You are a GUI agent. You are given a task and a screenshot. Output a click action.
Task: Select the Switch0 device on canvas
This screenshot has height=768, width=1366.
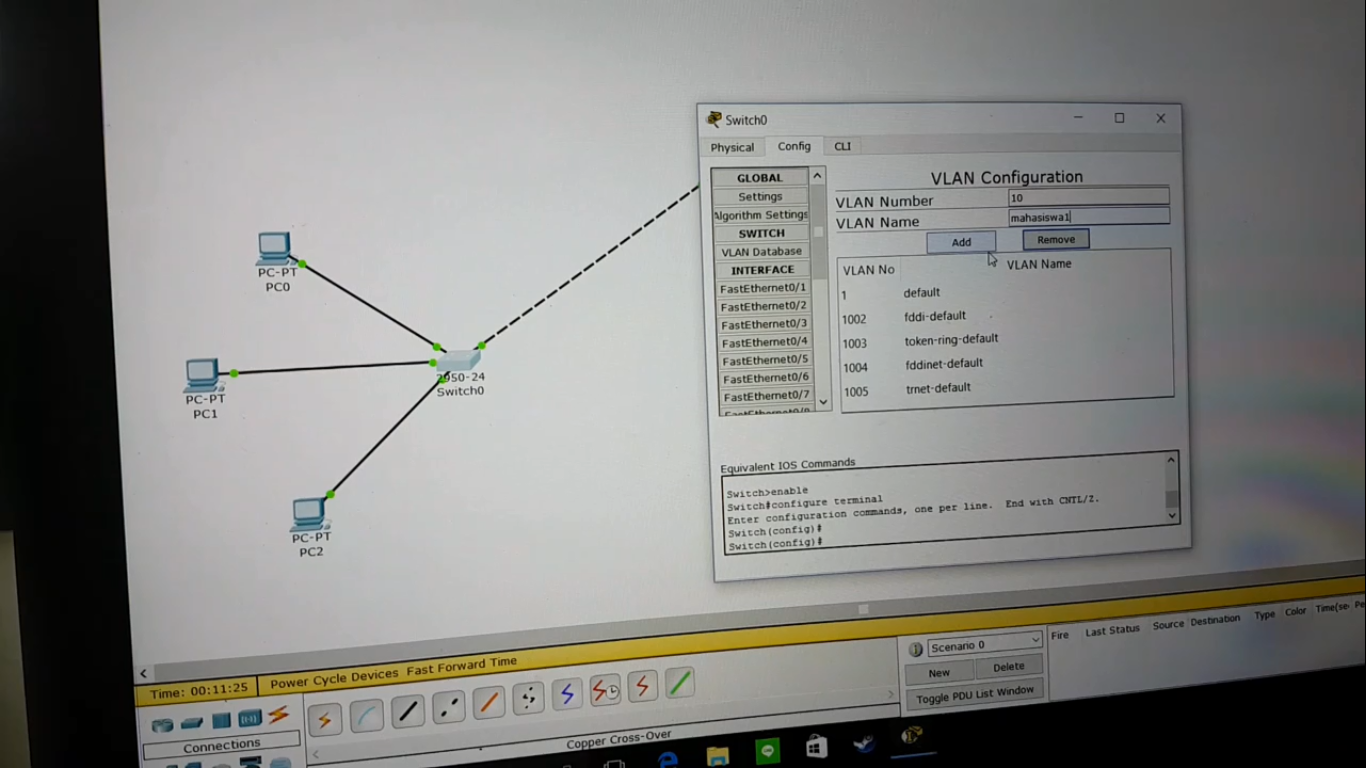458,362
